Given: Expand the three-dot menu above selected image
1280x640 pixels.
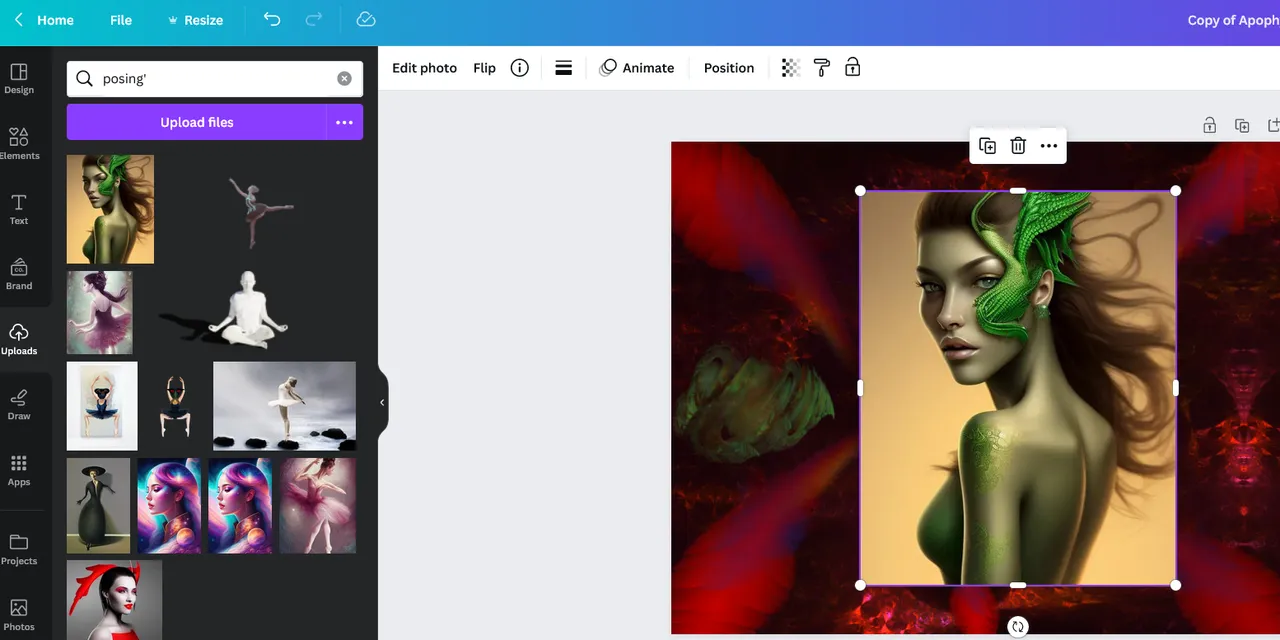Looking at the screenshot, I should point(1048,146).
